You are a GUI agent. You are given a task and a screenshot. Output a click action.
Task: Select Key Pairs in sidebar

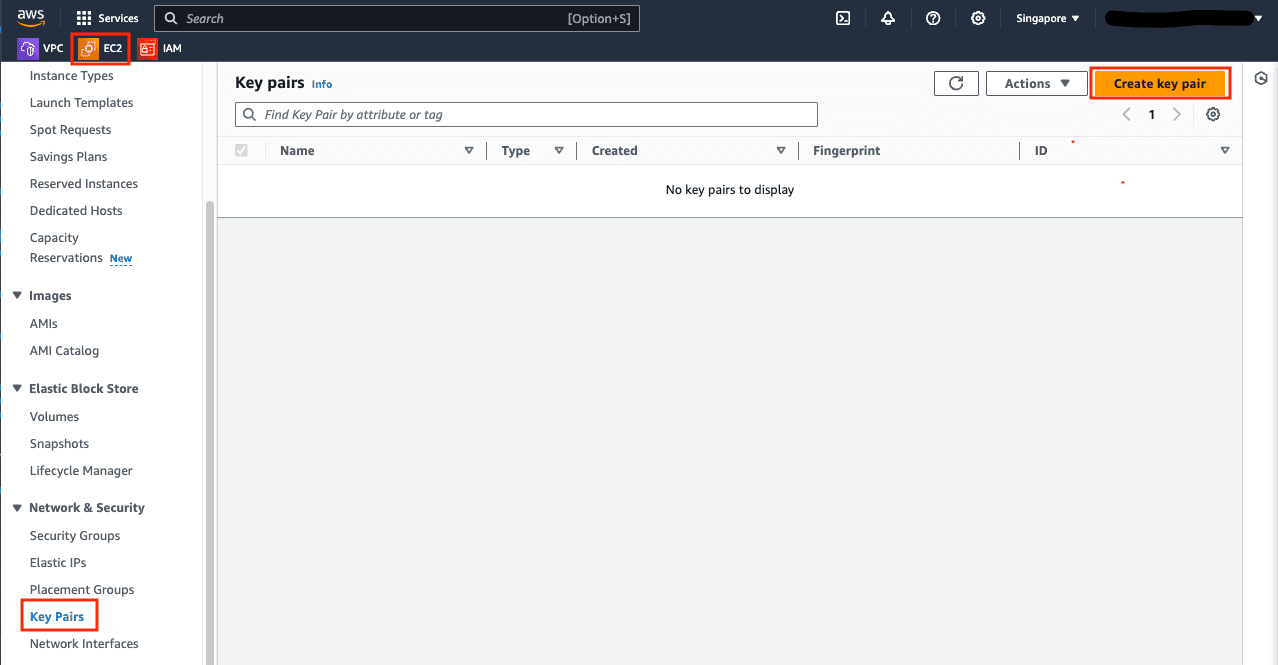[x=57, y=617]
